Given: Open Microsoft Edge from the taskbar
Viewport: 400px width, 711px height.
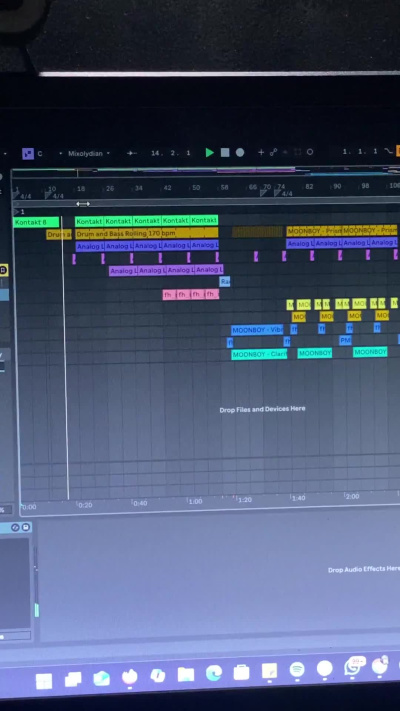Looking at the screenshot, I should tap(214, 673).
